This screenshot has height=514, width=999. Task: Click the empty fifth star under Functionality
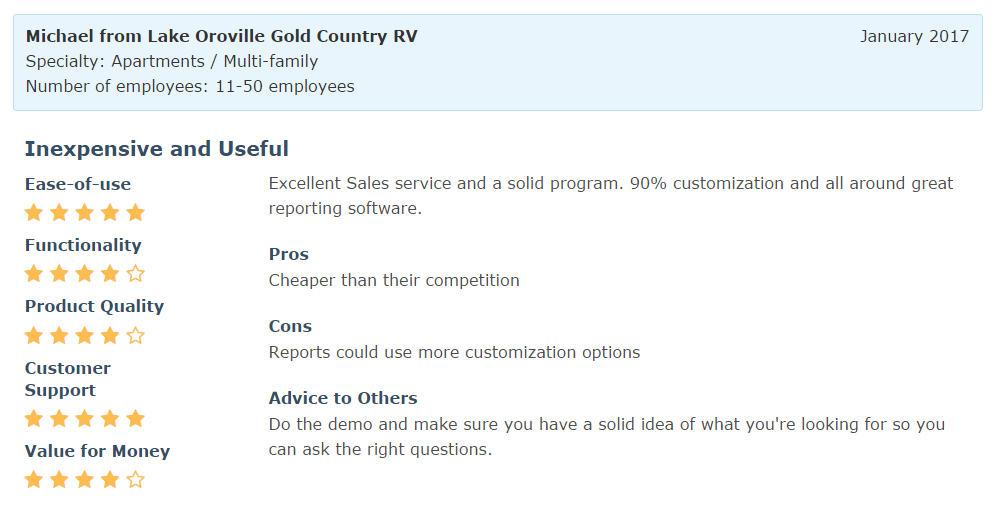click(x=136, y=274)
